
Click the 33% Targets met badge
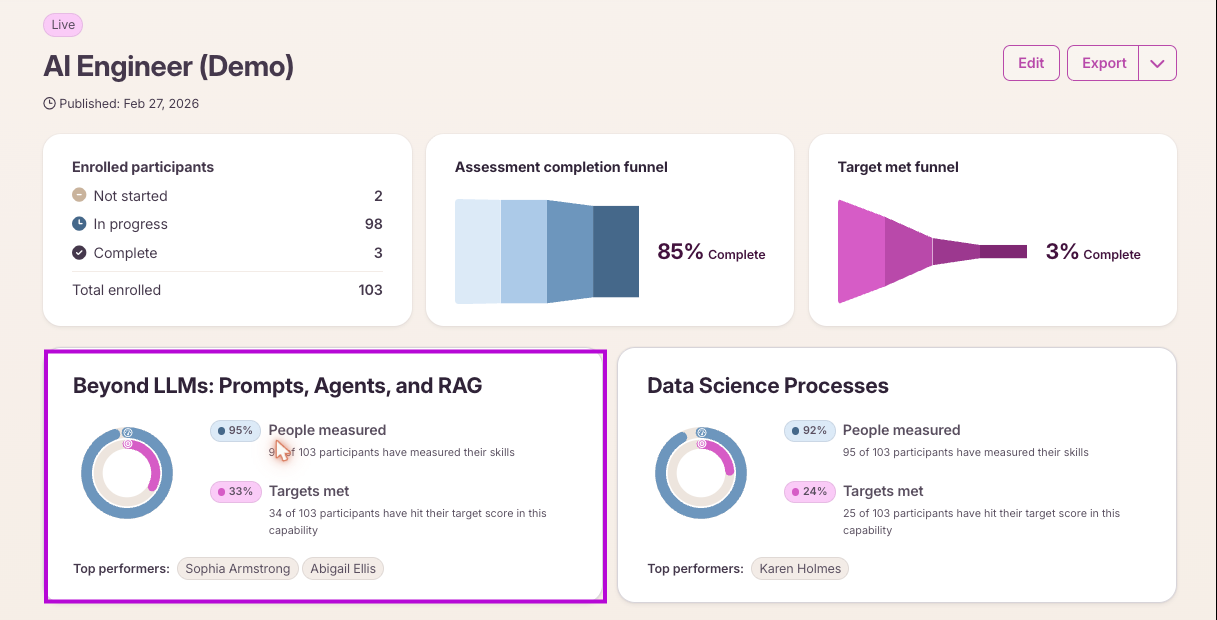point(235,492)
